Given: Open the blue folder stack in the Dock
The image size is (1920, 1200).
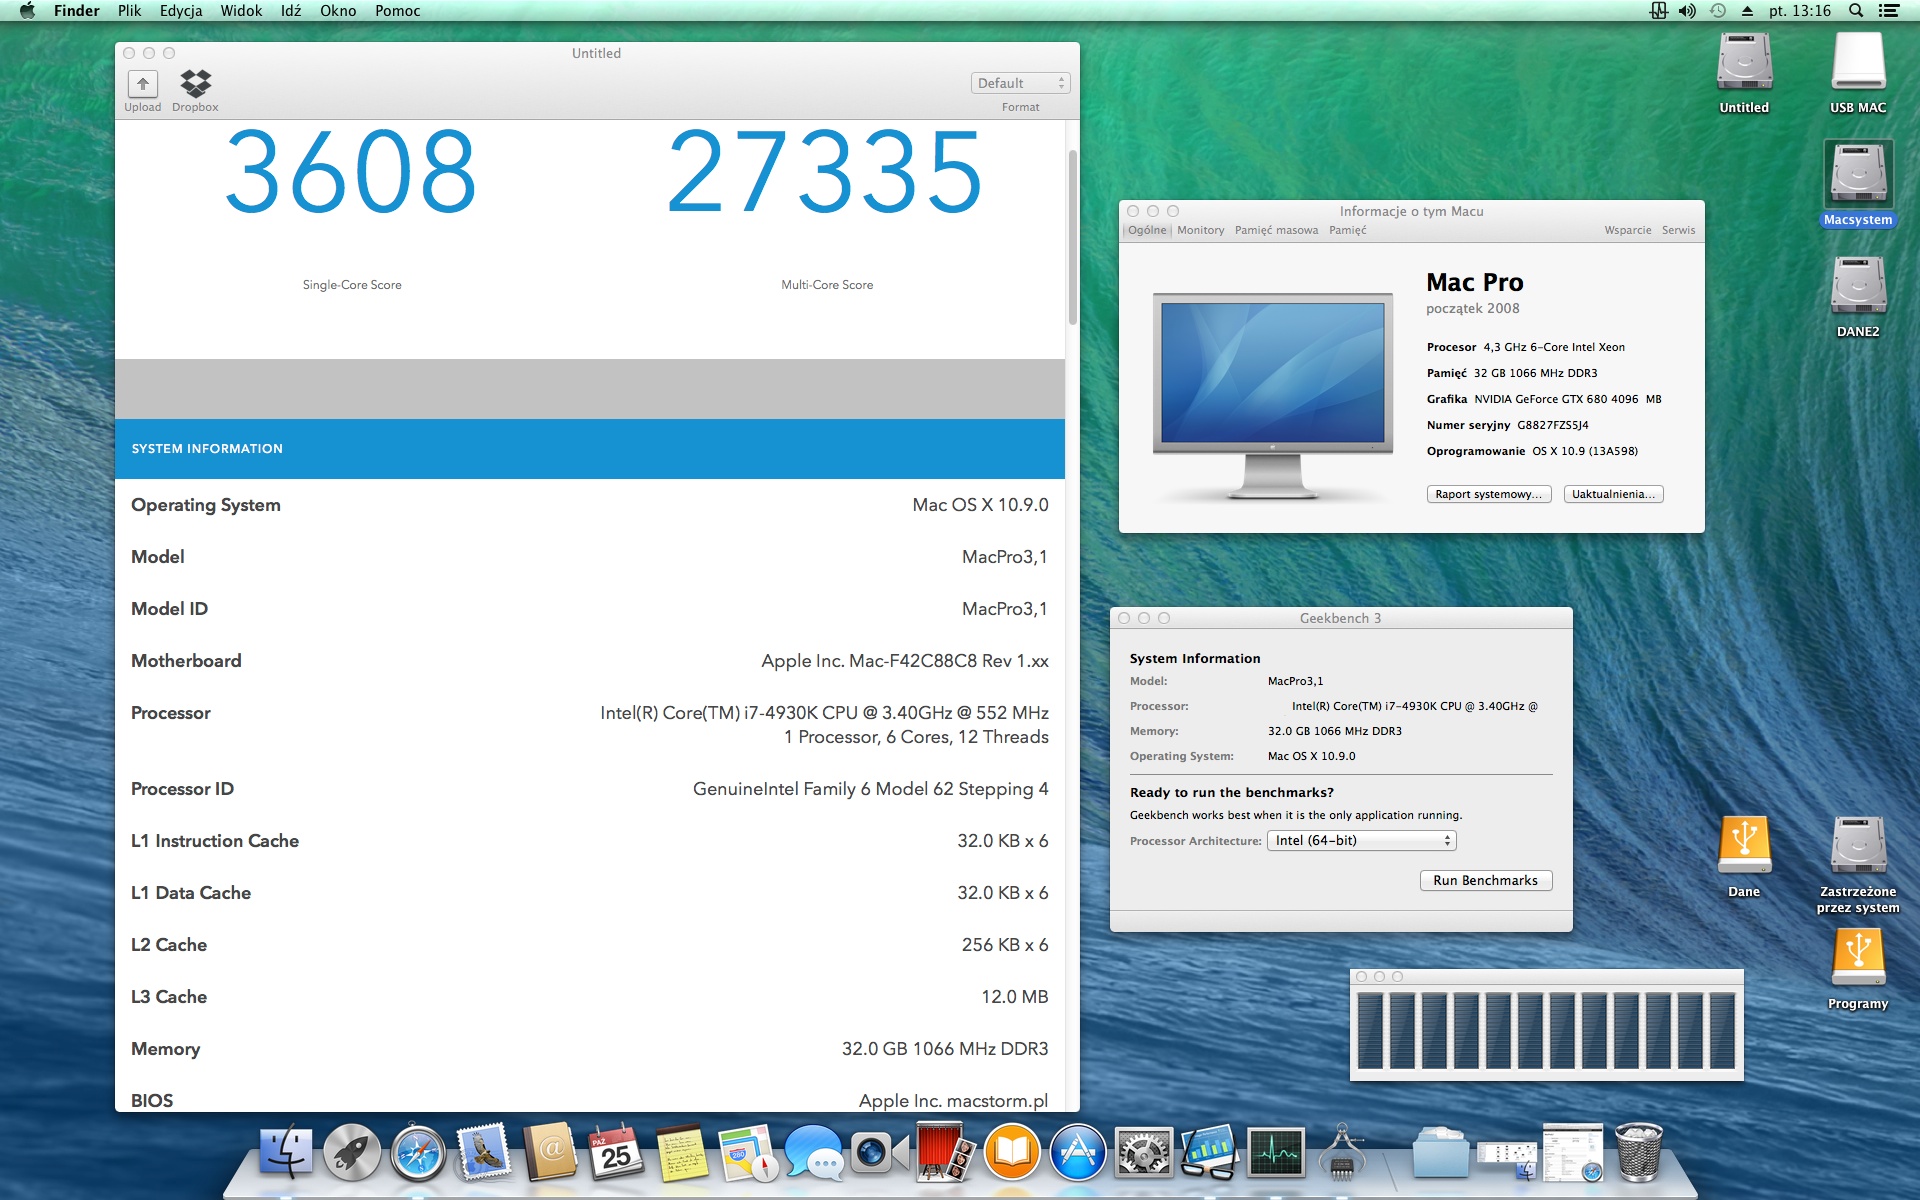Looking at the screenshot, I should pos(1440,1152).
